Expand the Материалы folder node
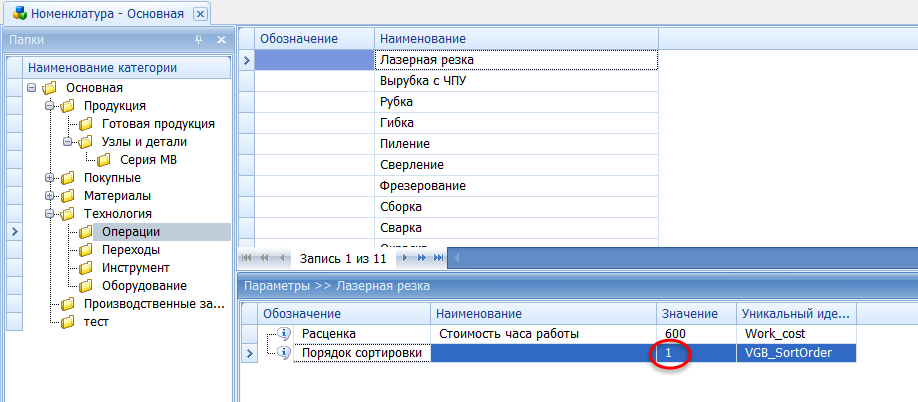The image size is (918, 402). (x=50, y=196)
